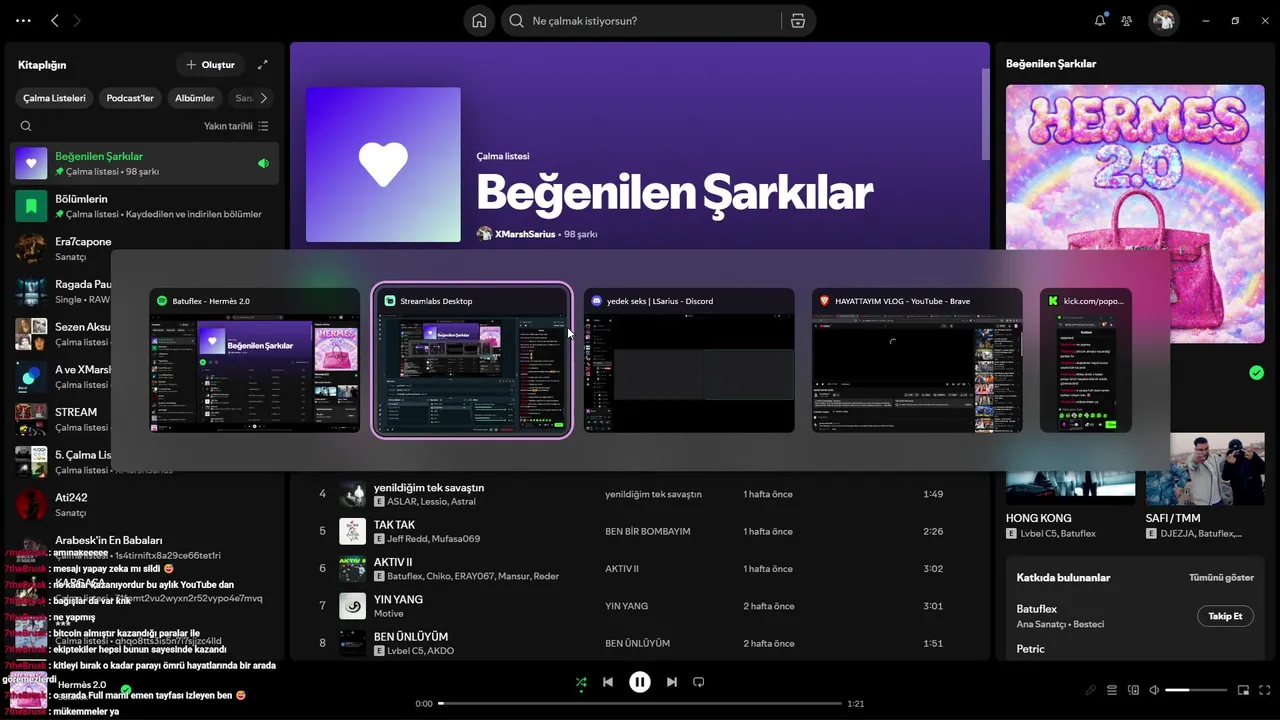
Task: Select the AKTIV II track row
Action: (x=640, y=569)
